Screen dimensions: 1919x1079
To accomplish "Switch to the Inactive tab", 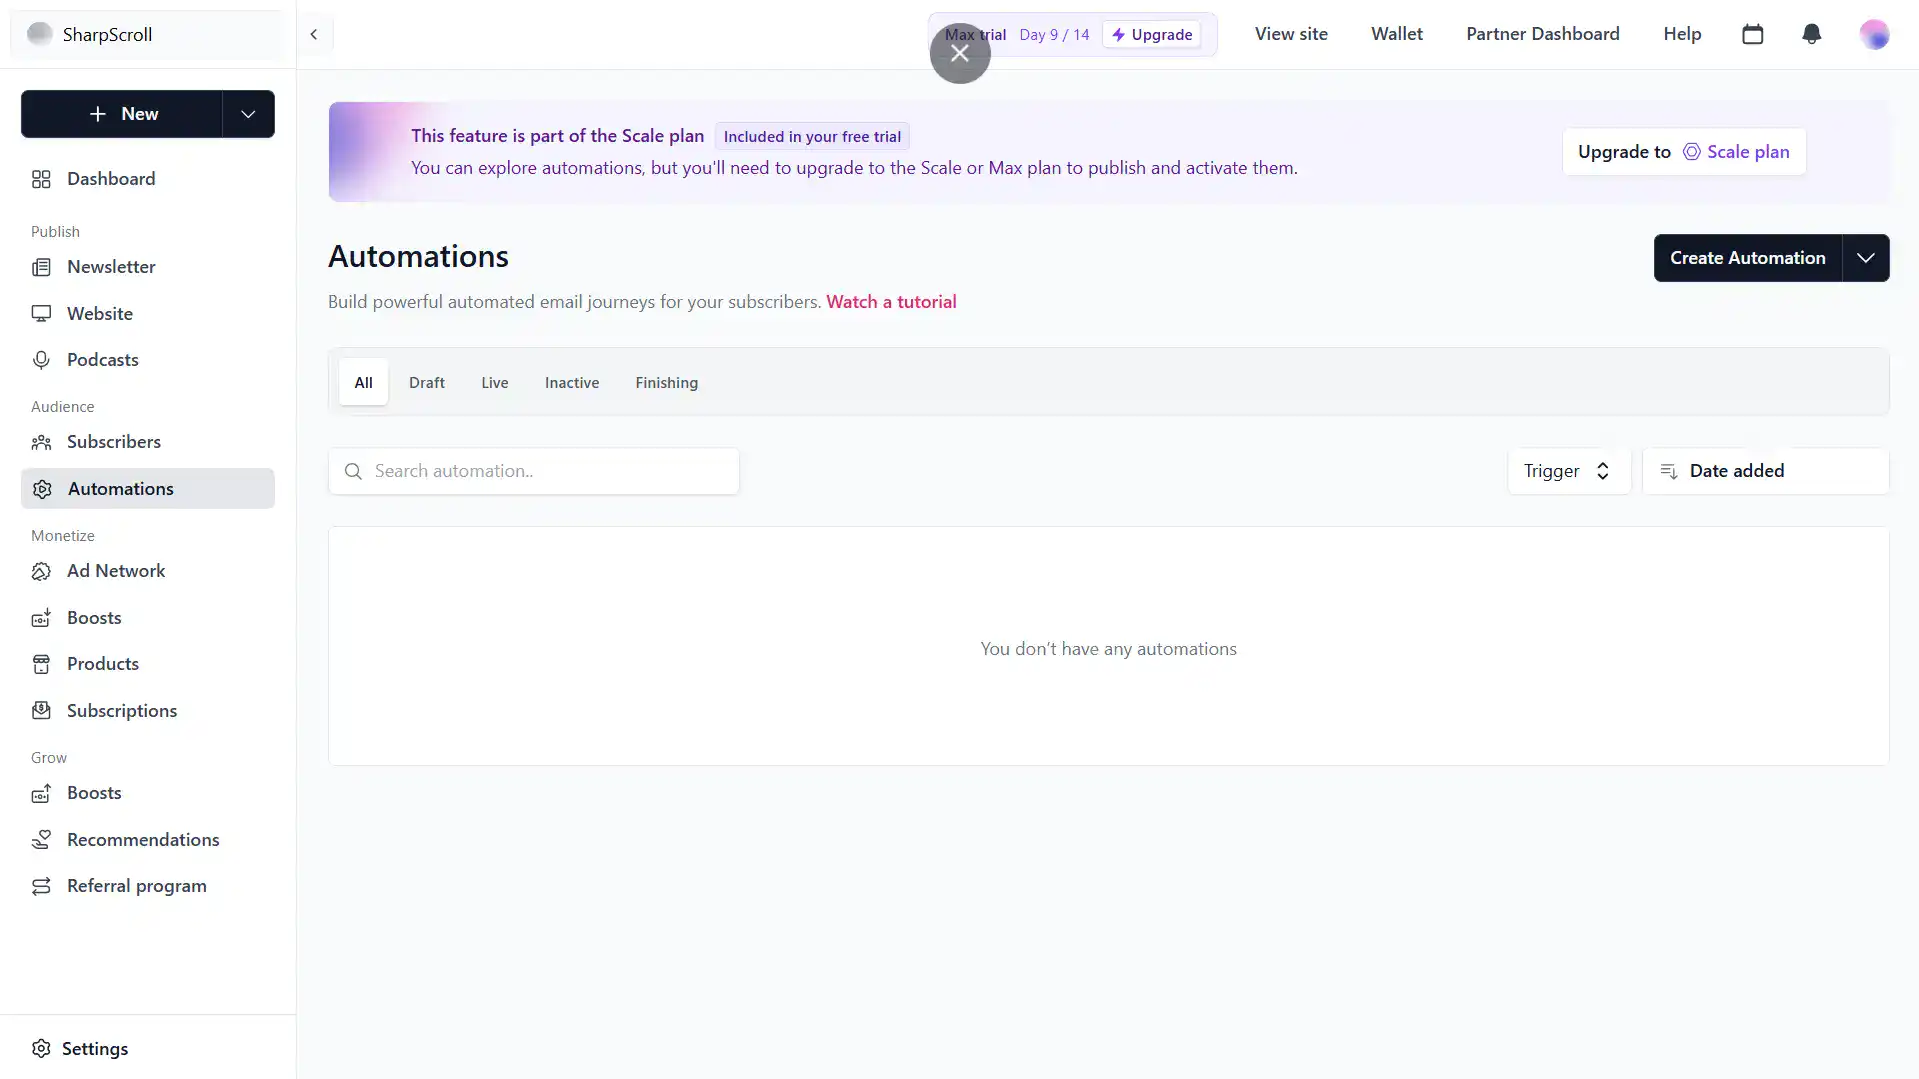I will [572, 383].
